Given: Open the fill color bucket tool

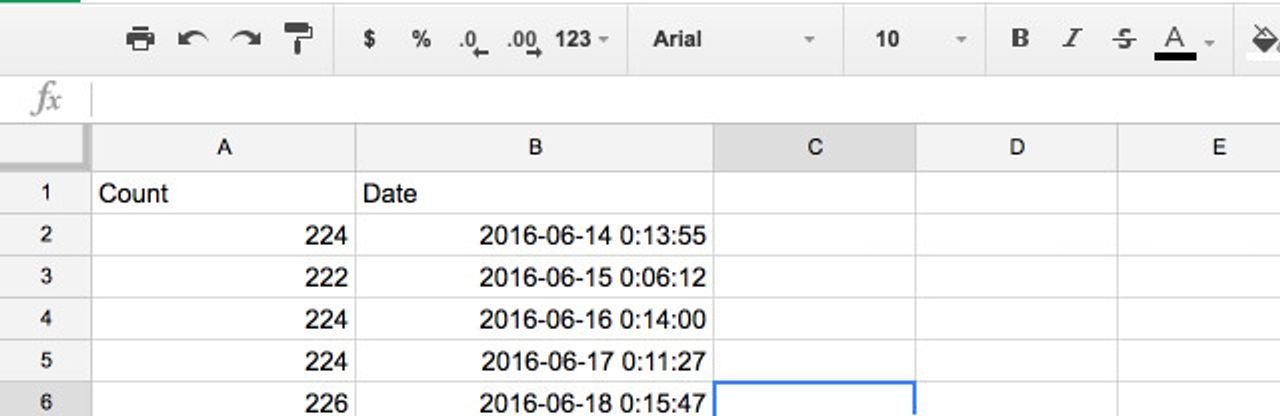Looking at the screenshot, I should coord(1264,39).
